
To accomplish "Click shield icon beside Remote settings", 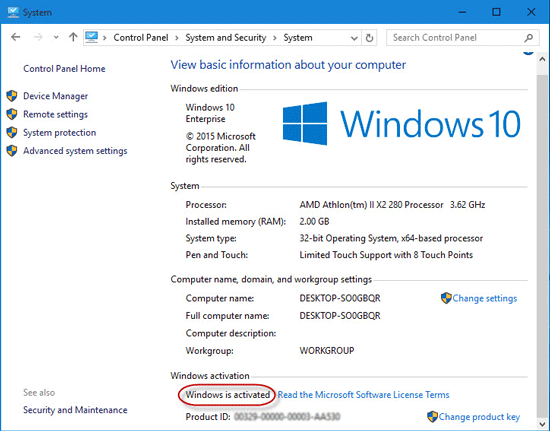I will (12, 114).
